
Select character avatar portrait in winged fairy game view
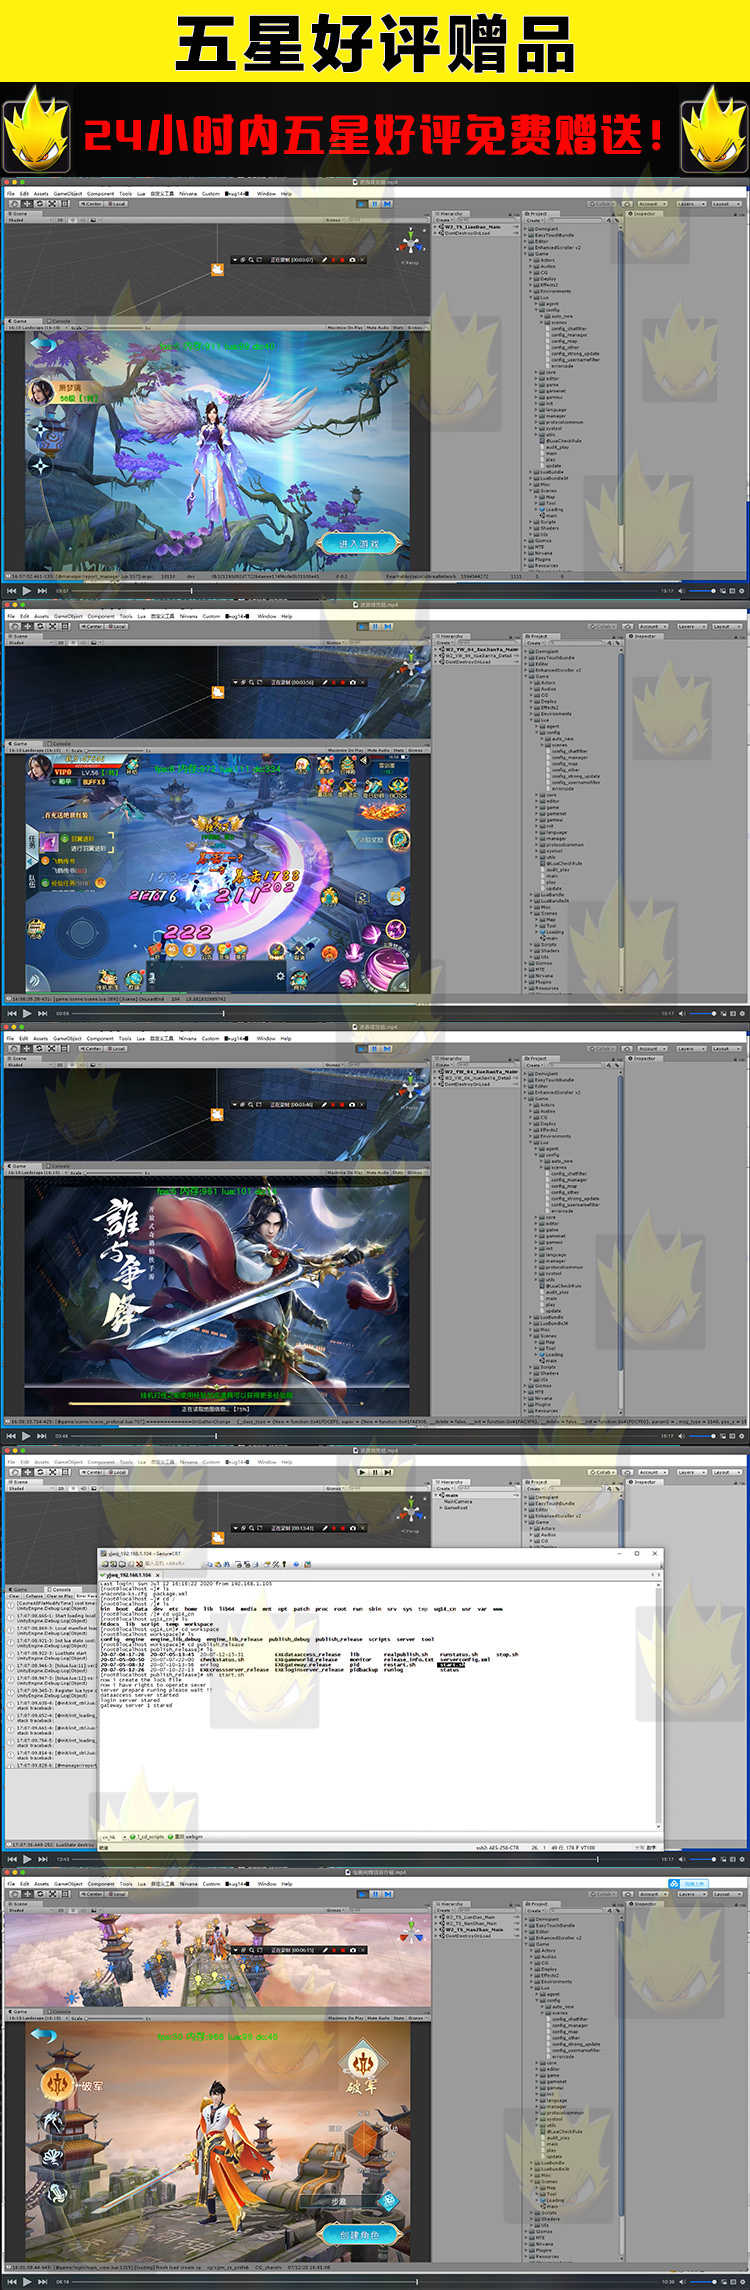pyautogui.click(x=41, y=392)
